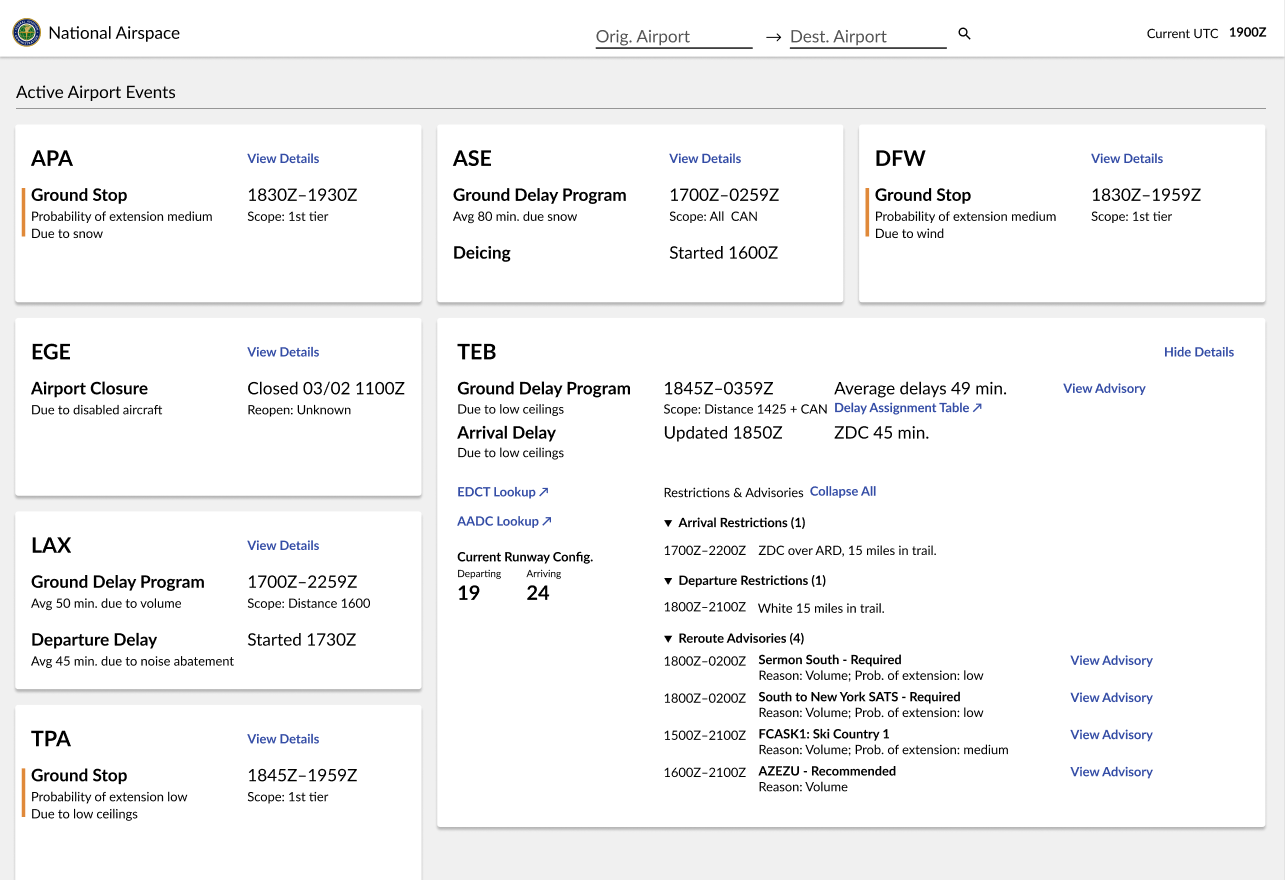
Task: Open View Details for DFW
Action: (1127, 158)
